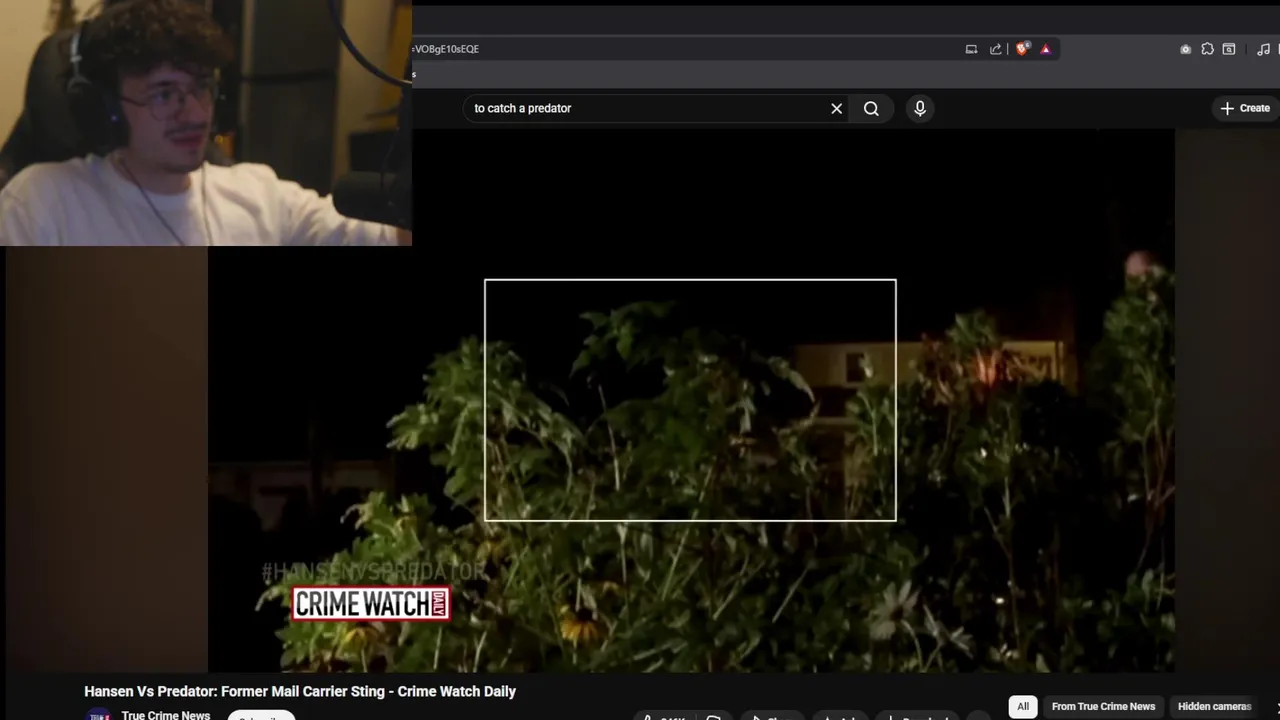Click the video player to pause playback
Image resolution: width=1280 pixels, height=720 pixels.
(x=691, y=400)
